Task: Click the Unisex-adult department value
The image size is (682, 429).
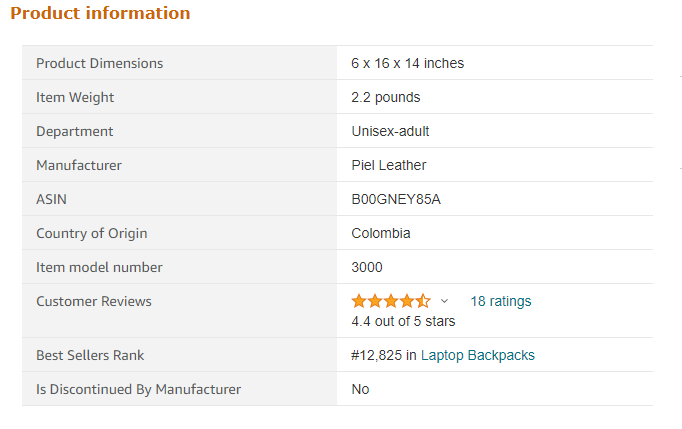Action: click(x=390, y=131)
